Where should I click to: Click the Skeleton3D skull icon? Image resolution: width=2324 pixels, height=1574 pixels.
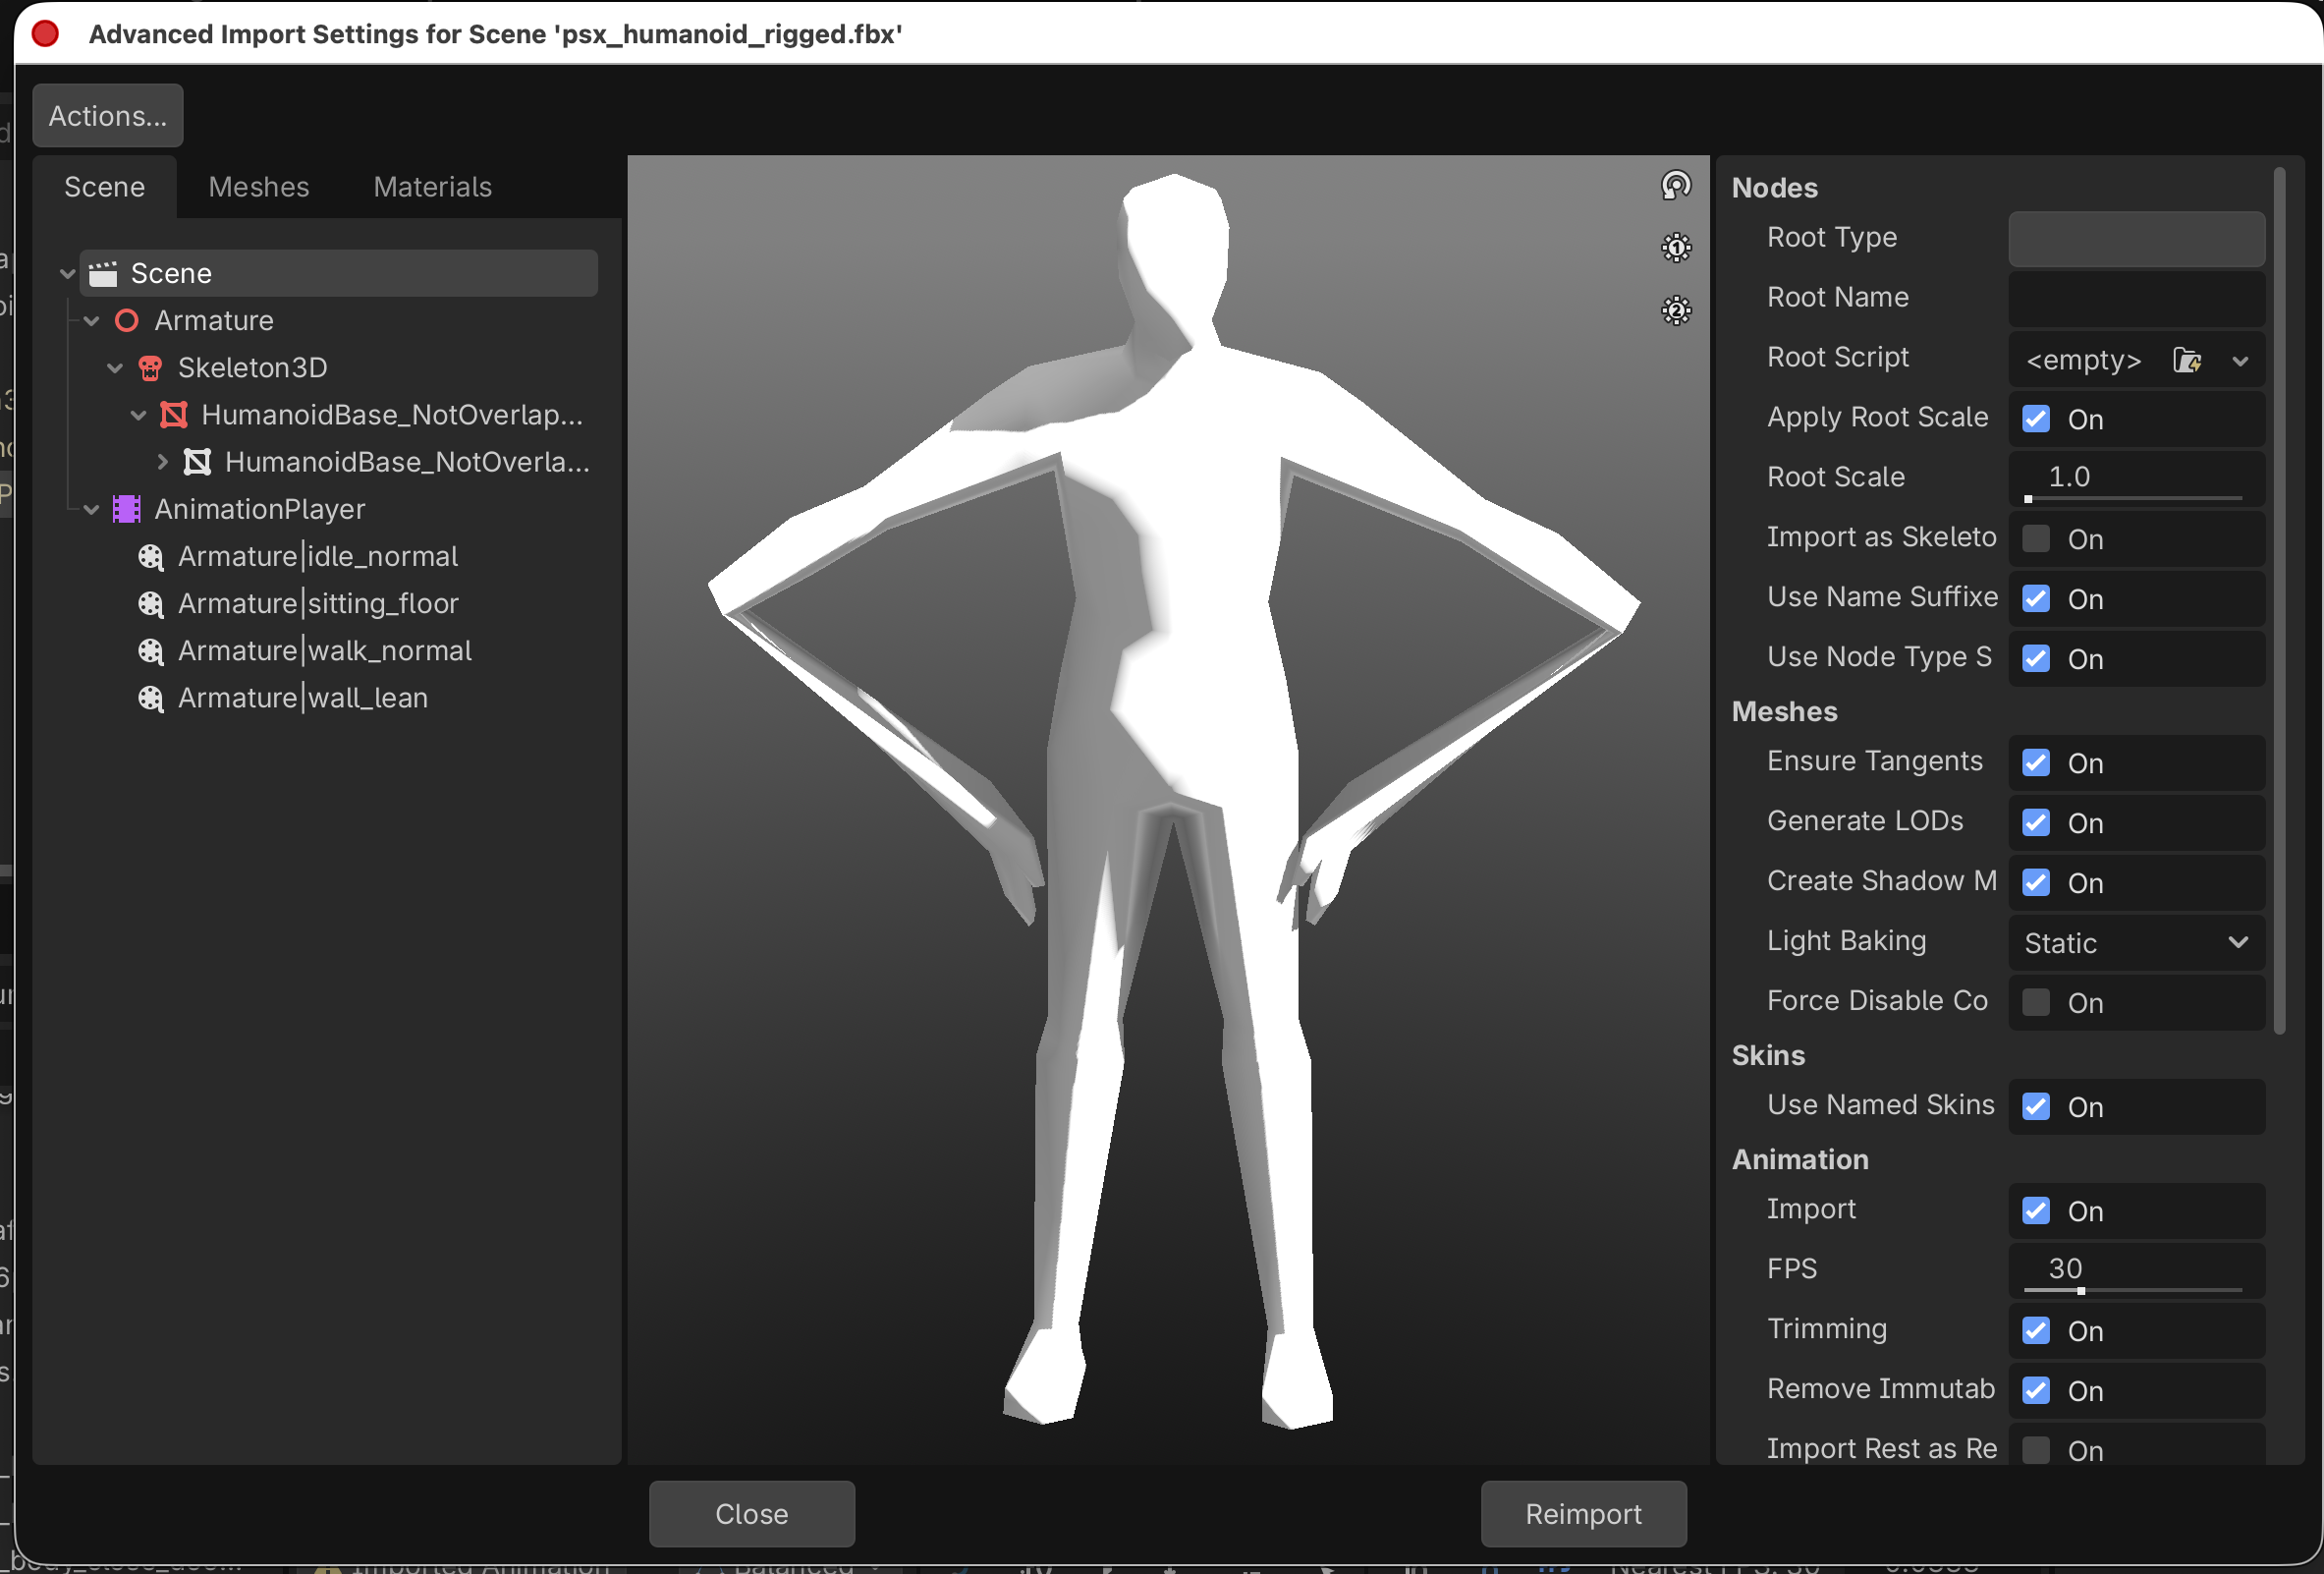pos(150,368)
